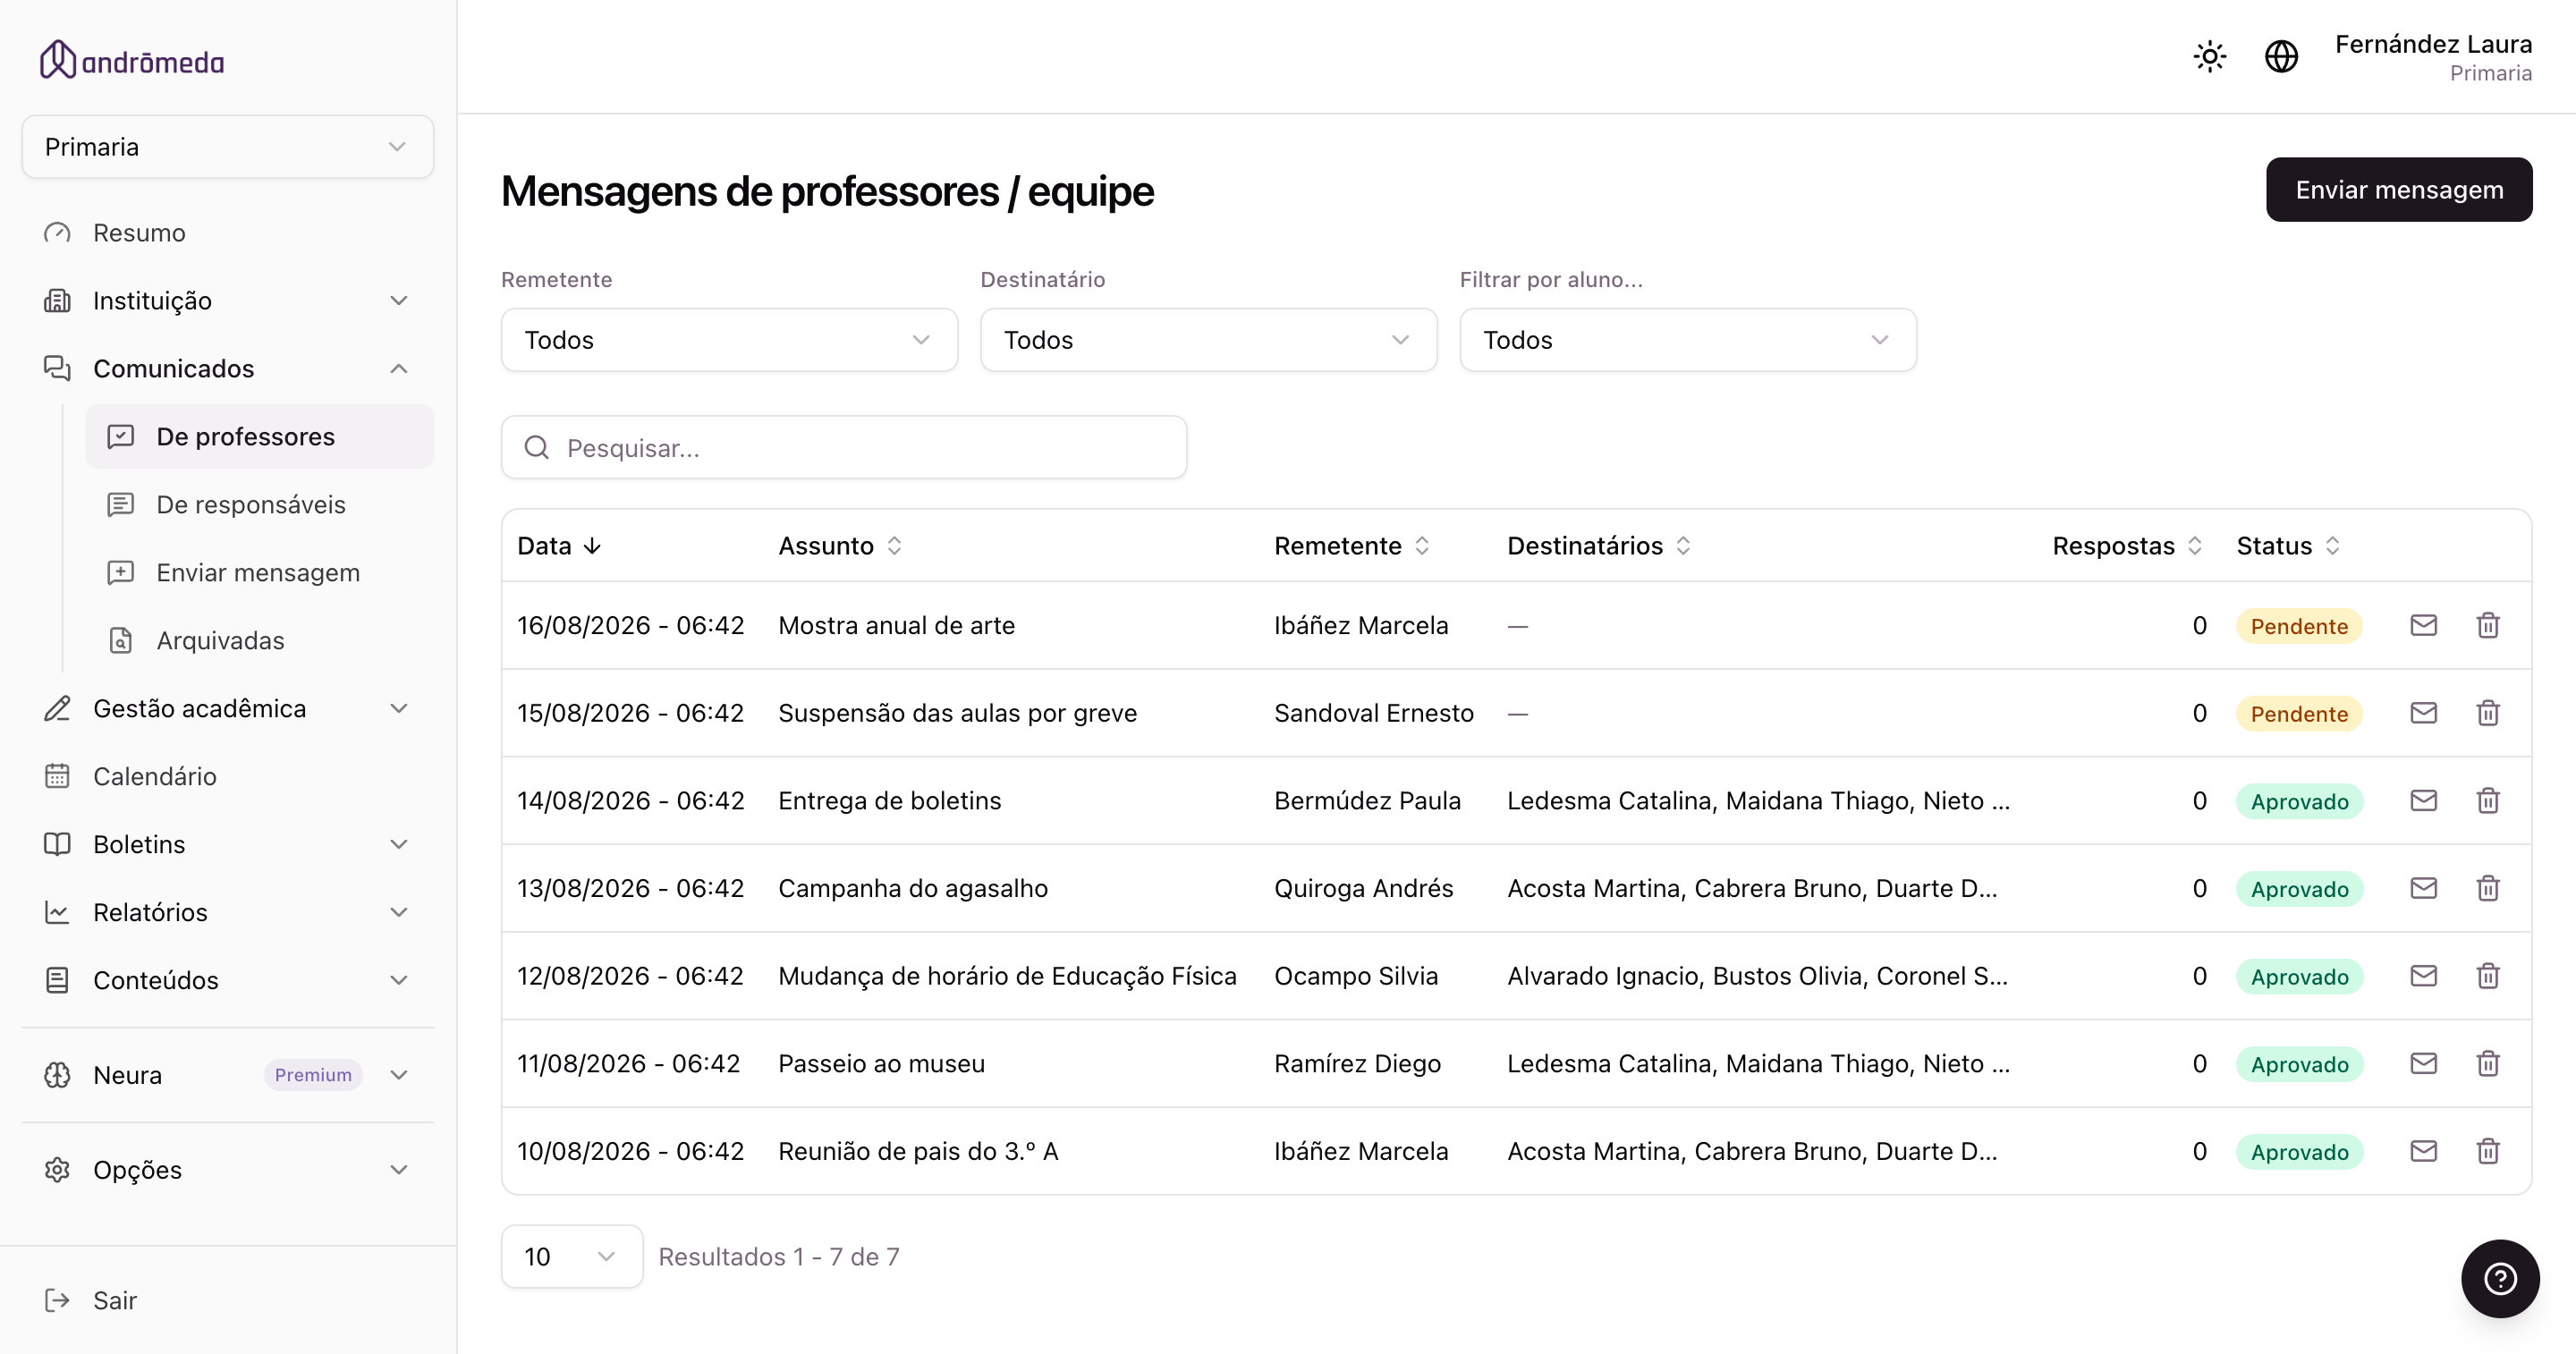
Task: Collapse the Comunicados menu
Action: point(228,369)
